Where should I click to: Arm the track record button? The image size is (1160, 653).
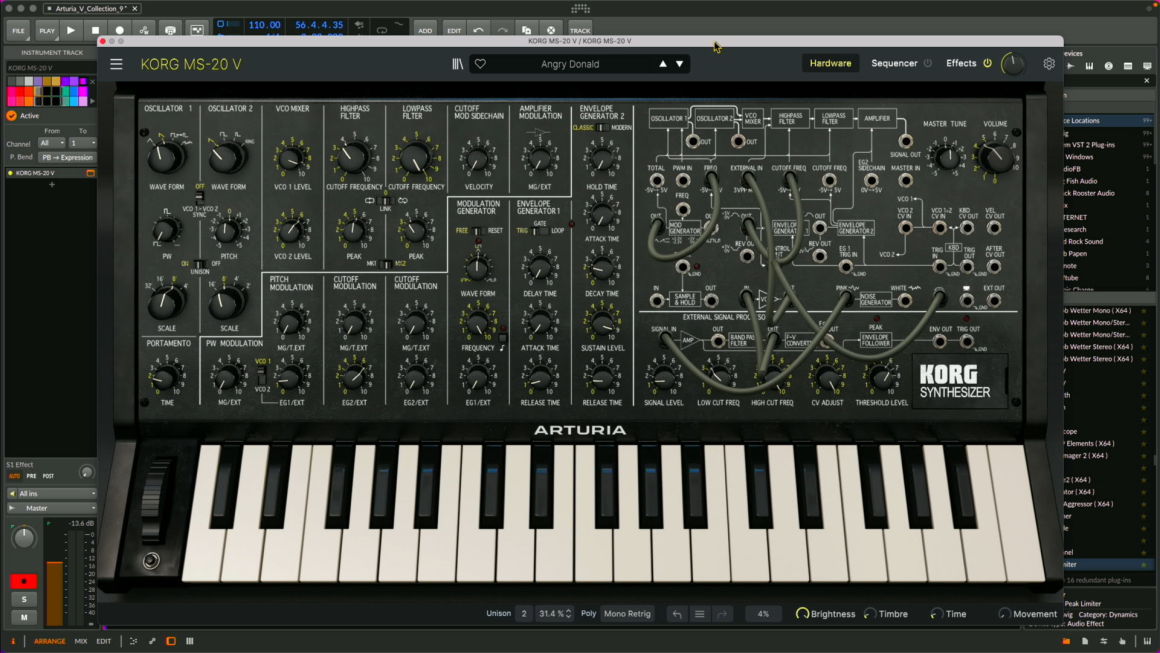tap(24, 581)
